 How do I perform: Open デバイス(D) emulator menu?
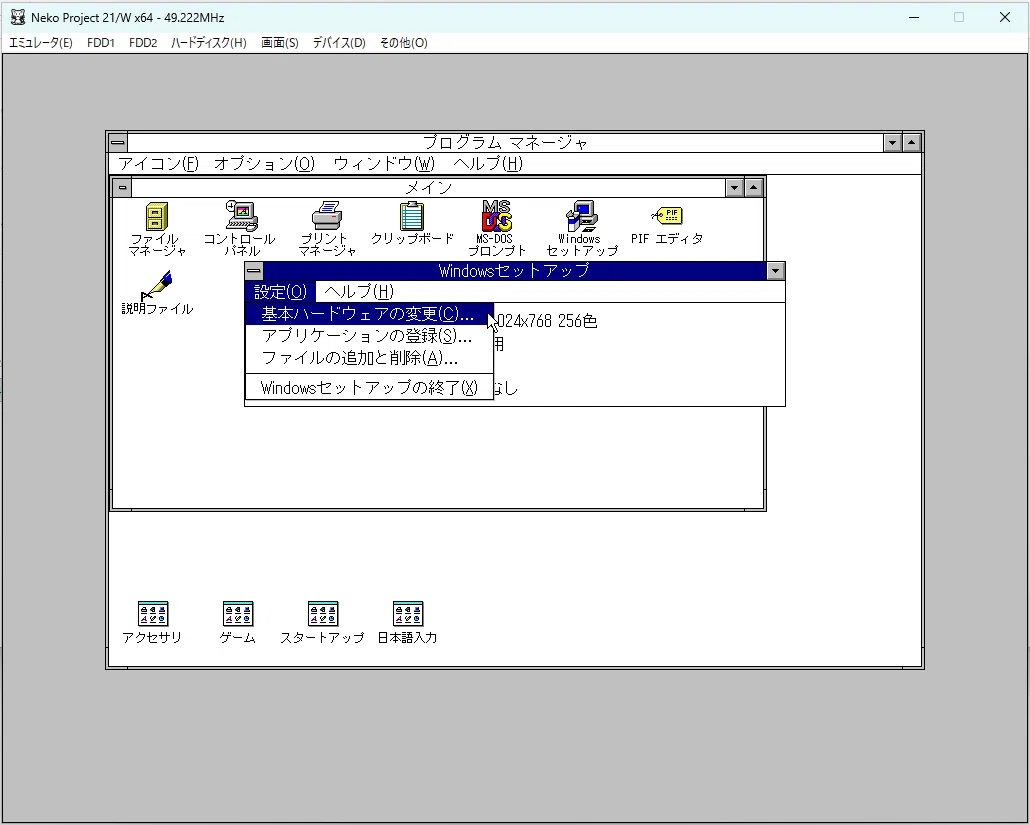[x=339, y=43]
